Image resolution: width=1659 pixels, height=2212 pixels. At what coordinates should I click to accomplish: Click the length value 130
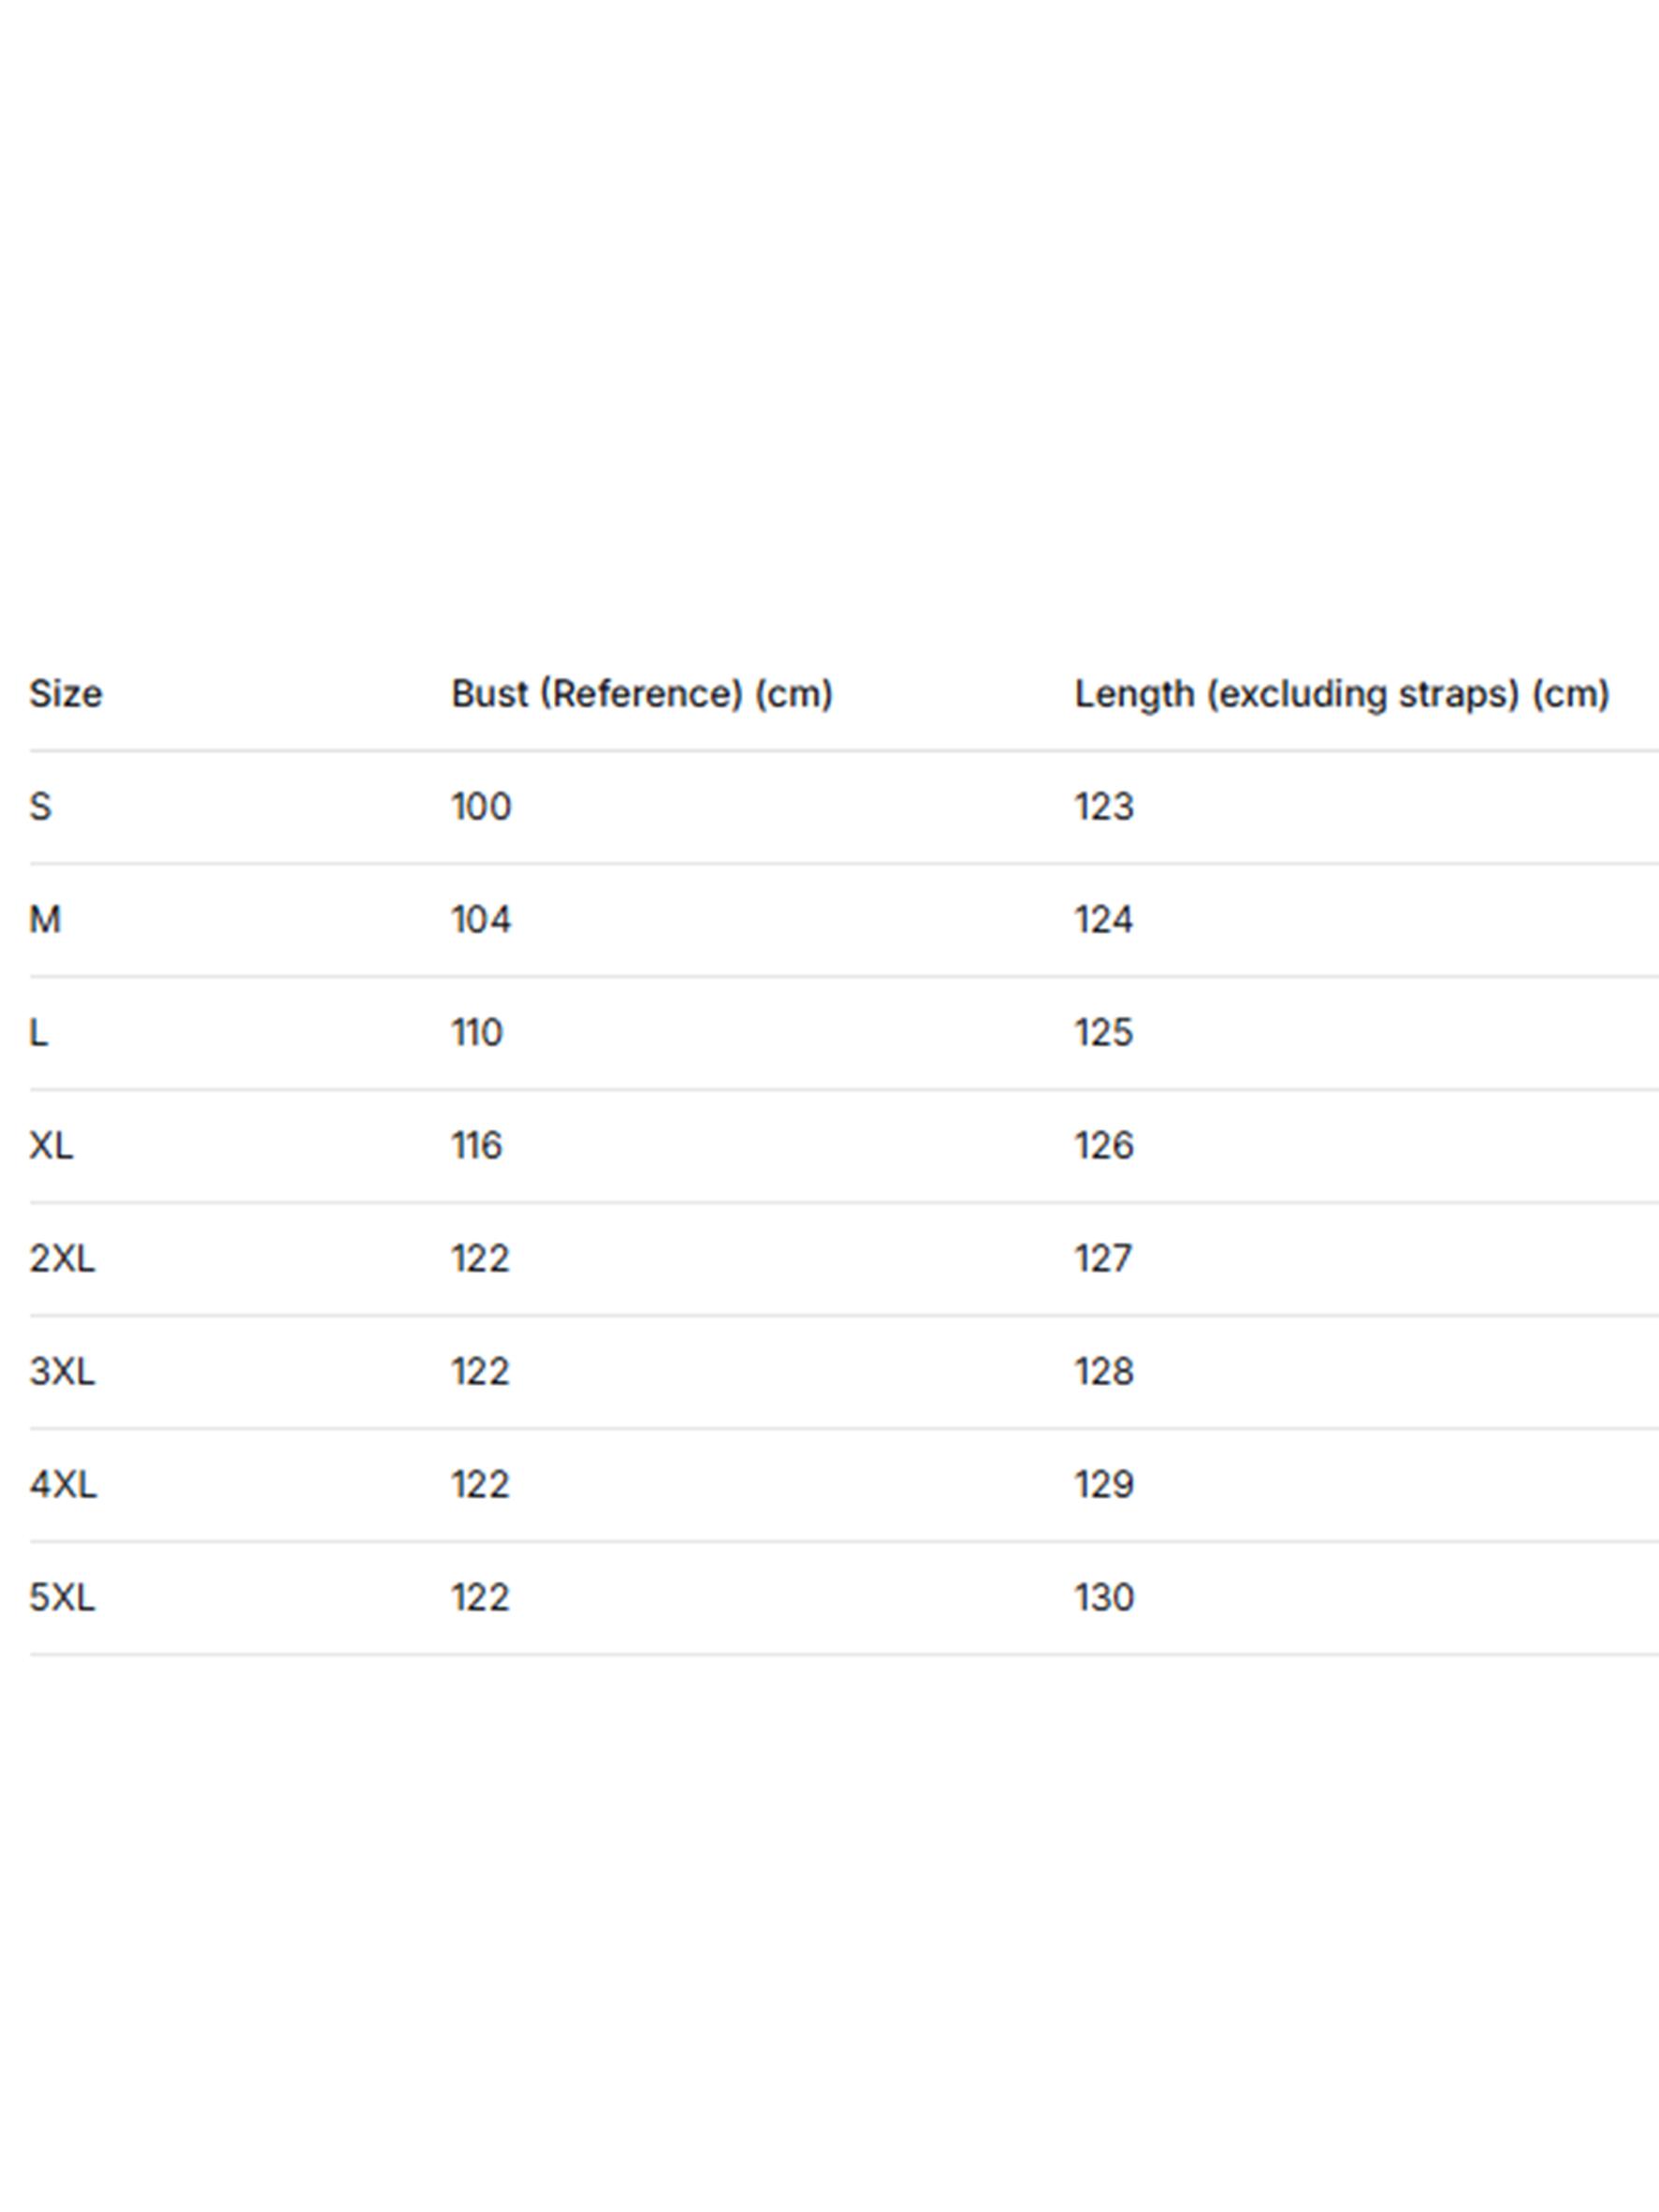pyautogui.click(x=1104, y=1598)
